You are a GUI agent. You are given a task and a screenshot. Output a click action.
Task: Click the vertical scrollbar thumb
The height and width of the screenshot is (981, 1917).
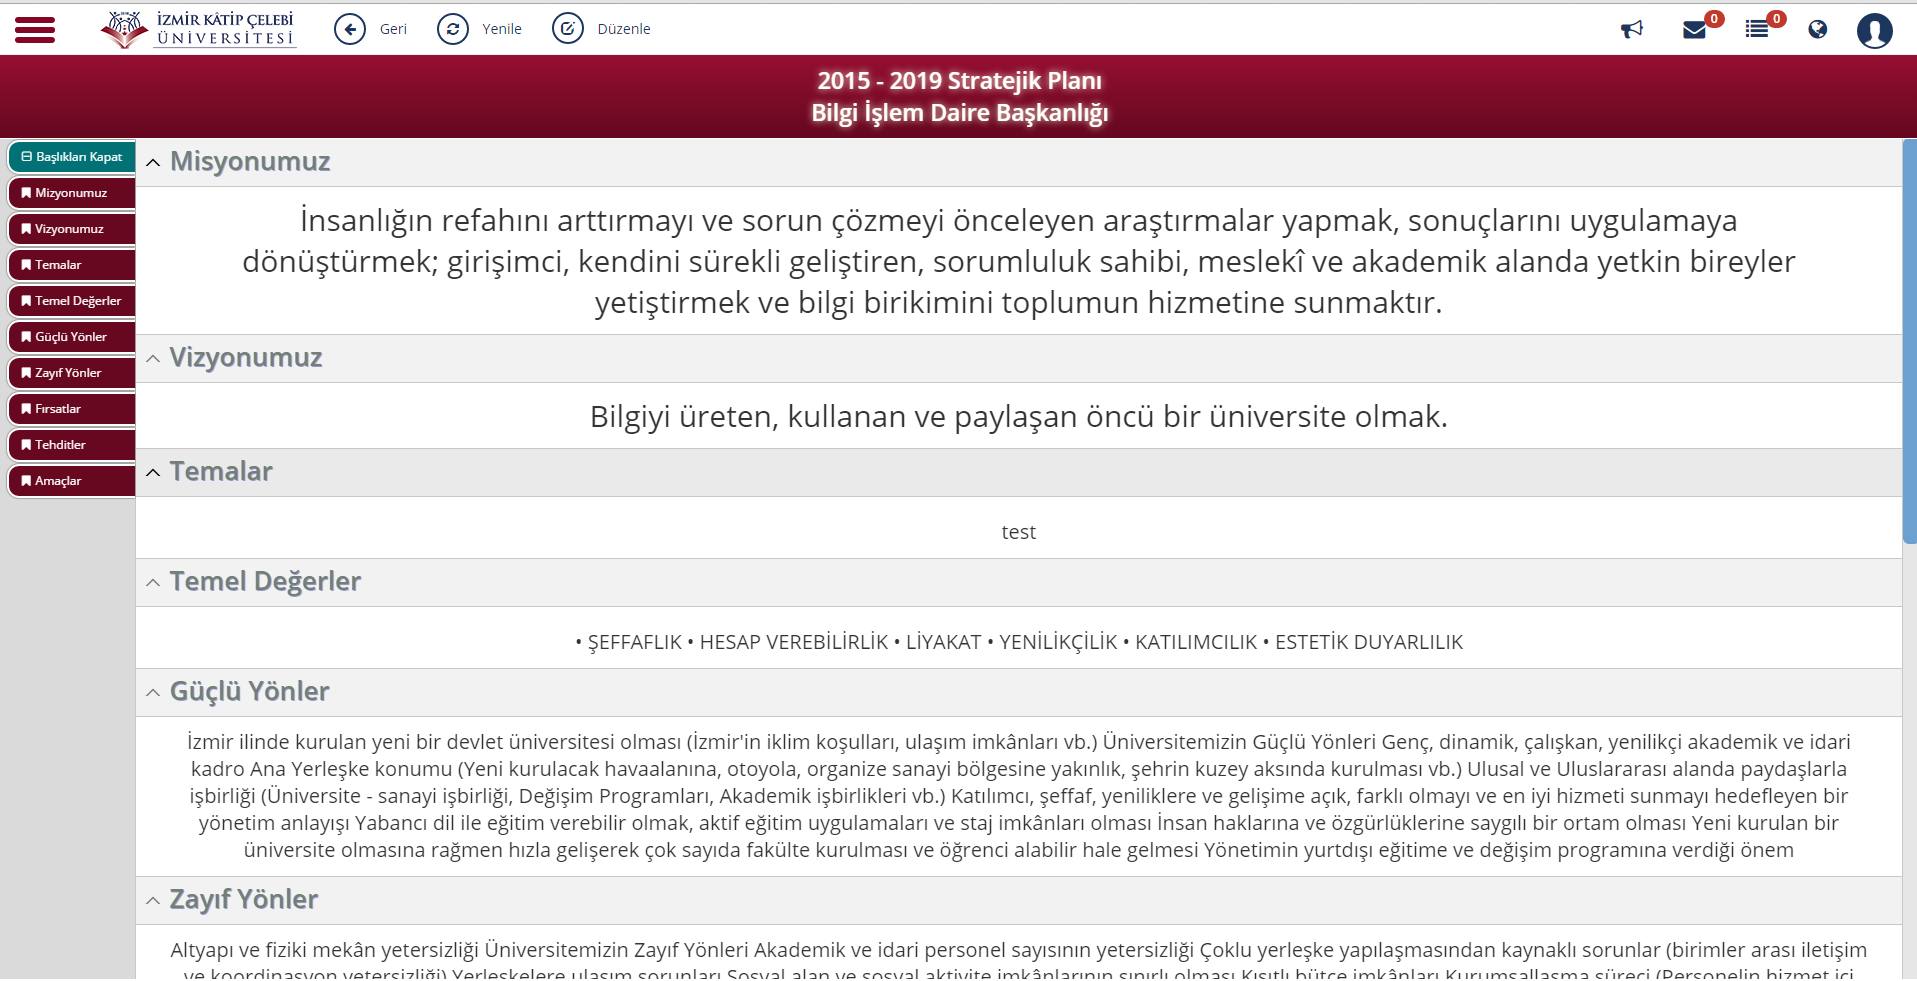click(1909, 341)
